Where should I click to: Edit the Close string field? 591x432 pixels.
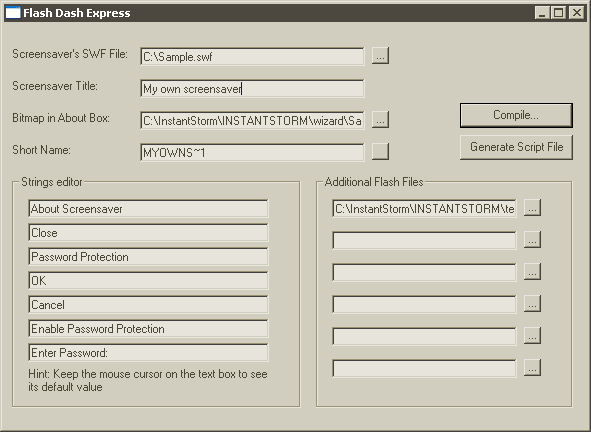click(148, 233)
